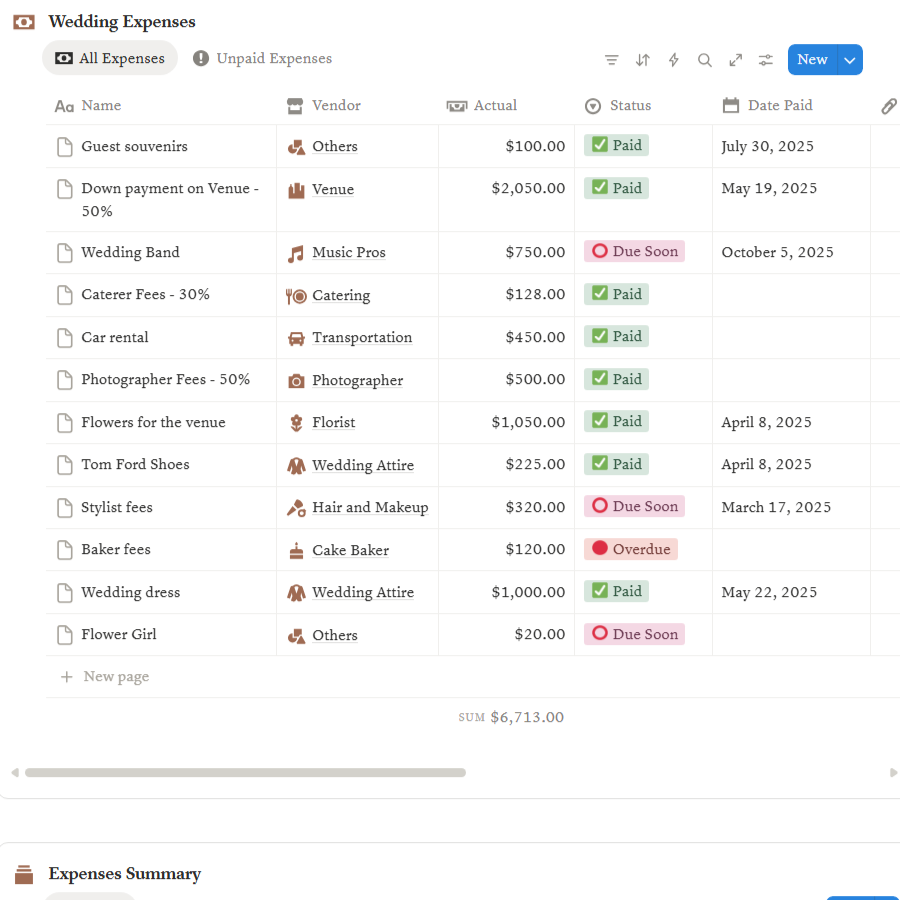Open view settings sliders icon
Screen dimensions: 900x900
765,60
